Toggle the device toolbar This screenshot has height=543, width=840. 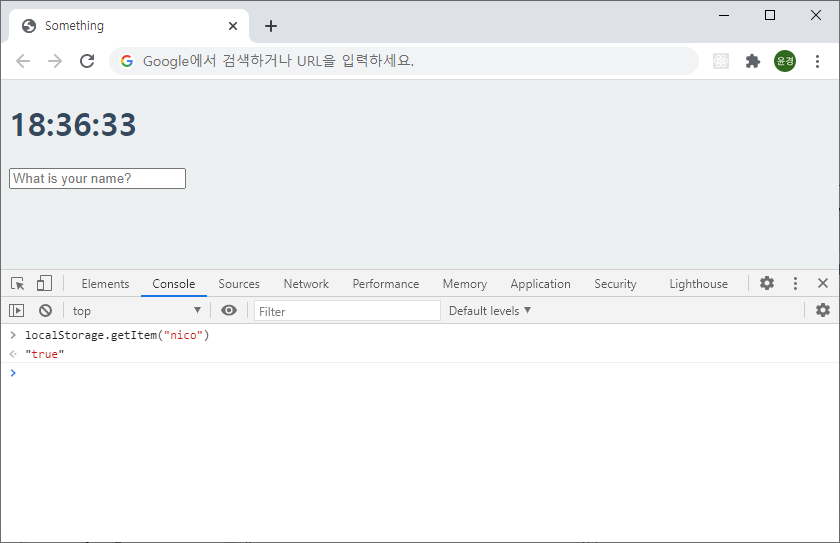click(44, 283)
